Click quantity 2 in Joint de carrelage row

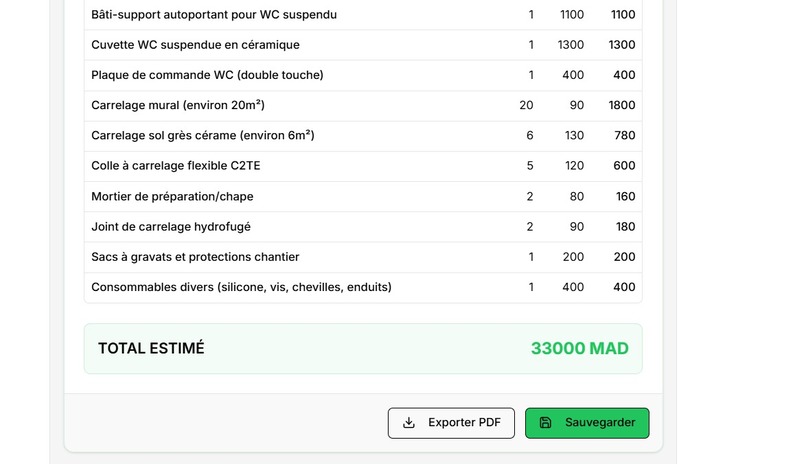(529, 227)
